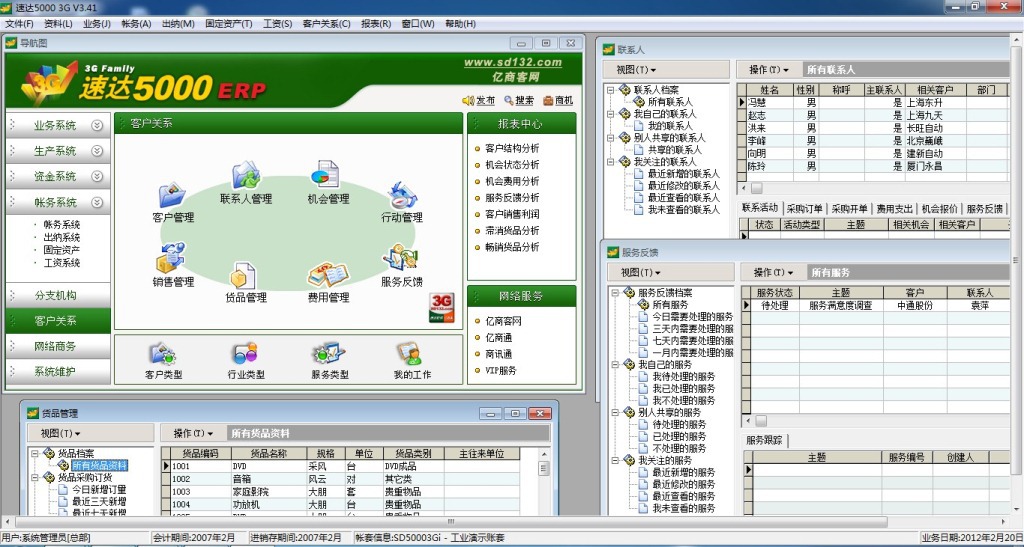Open 服务类型 settings icon
The width and height of the screenshot is (1024, 547).
328,354
